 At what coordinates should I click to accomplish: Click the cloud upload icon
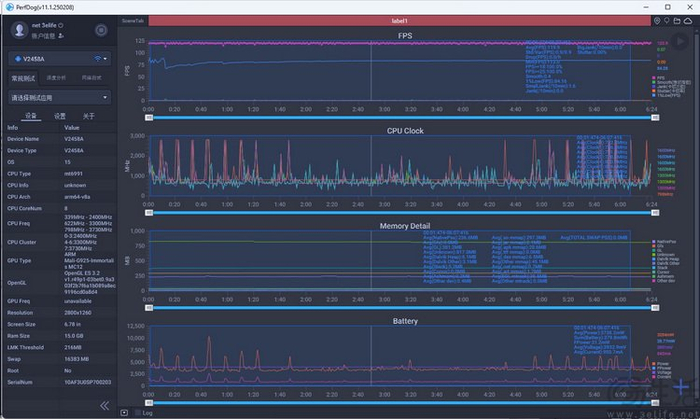[x=690, y=19]
